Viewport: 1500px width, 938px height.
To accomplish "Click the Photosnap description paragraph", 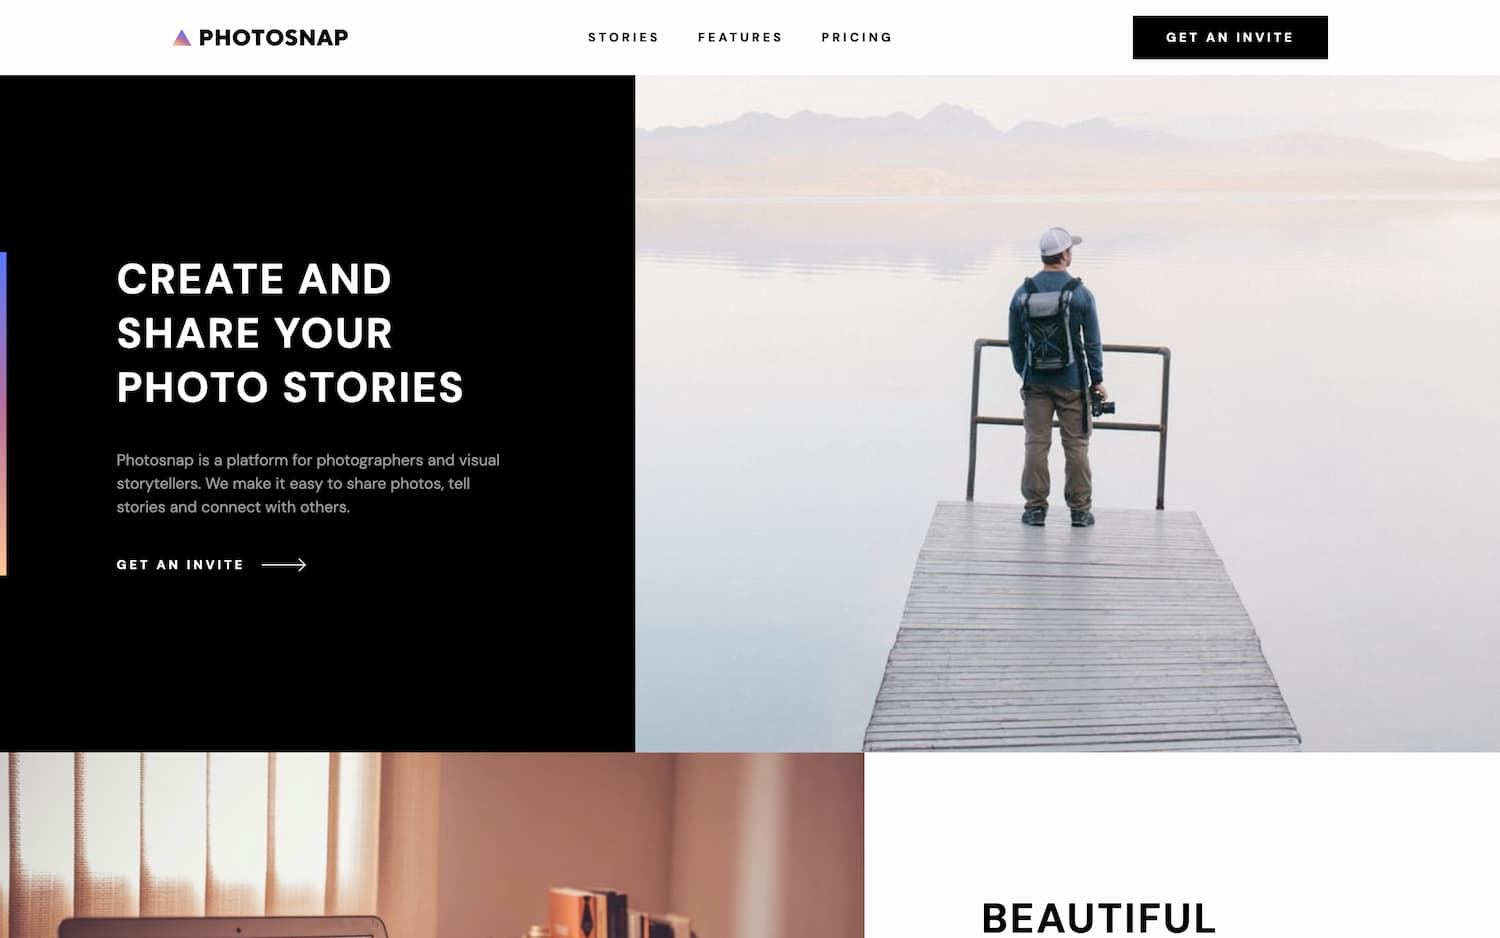I will click(308, 483).
